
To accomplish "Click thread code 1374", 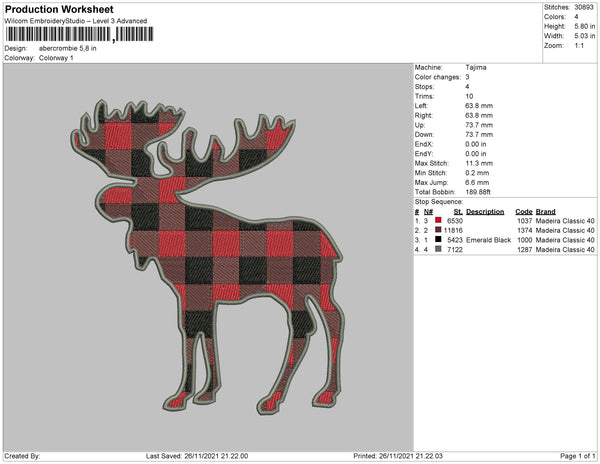I will (x=525, y=230).
